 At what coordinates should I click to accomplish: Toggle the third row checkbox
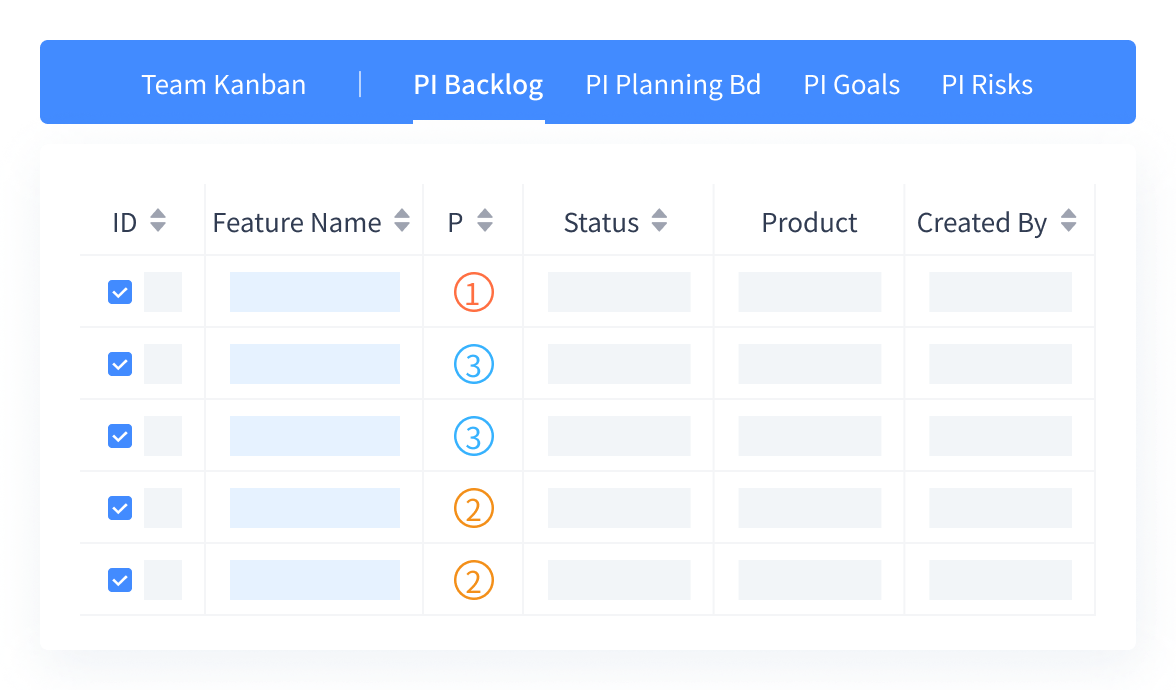120,436
